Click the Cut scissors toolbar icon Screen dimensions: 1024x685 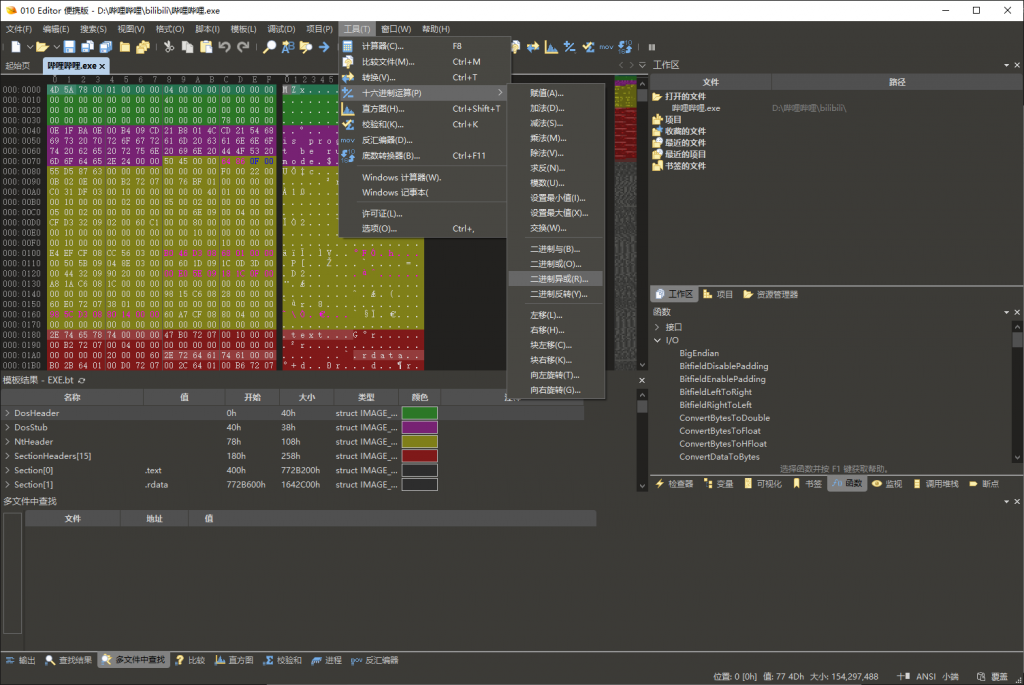pos(169,47)
